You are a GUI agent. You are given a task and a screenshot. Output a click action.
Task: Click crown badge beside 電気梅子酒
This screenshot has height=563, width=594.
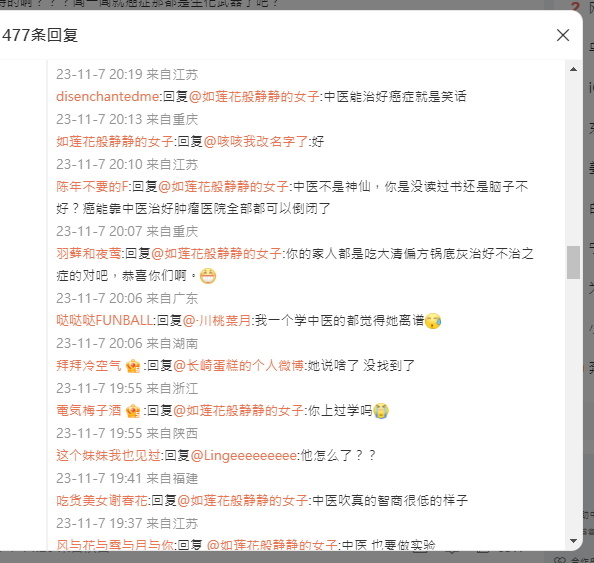tap(133, 411)
